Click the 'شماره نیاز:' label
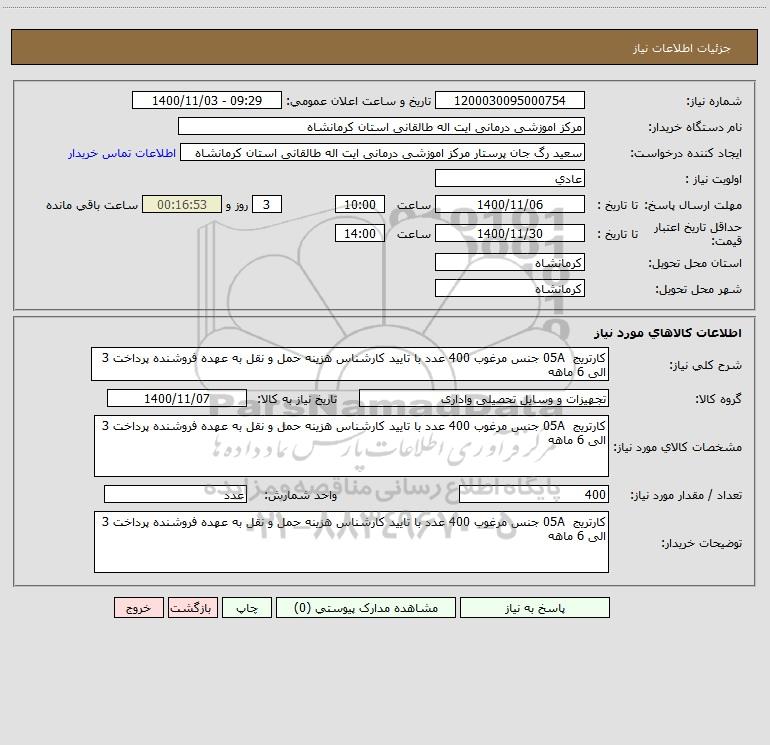This screenshot has height=745, width=770. 714,101
